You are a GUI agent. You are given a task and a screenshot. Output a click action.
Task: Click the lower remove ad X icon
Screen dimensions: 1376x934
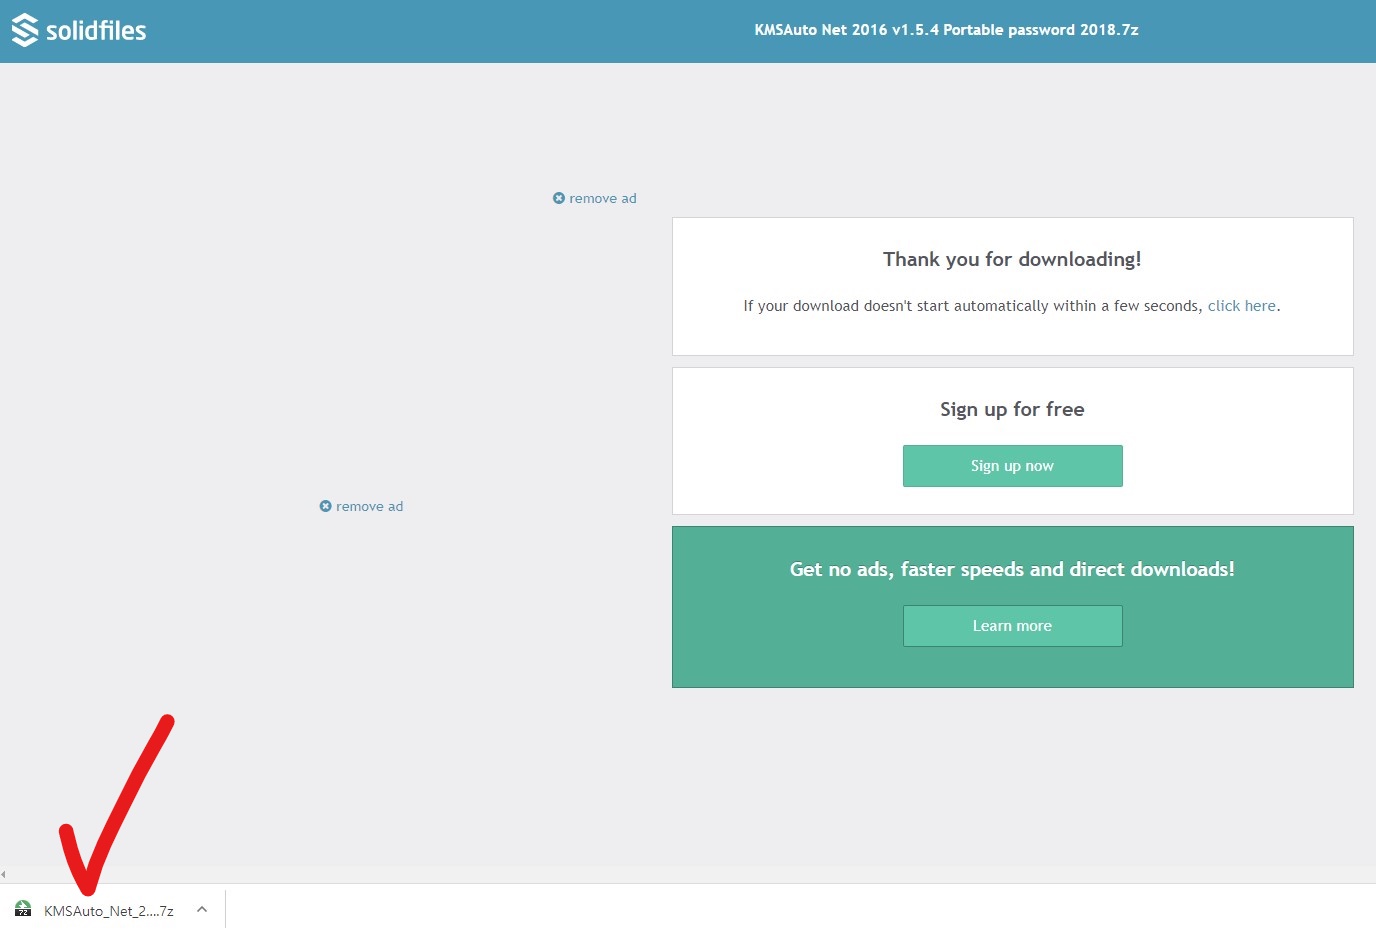325,506
